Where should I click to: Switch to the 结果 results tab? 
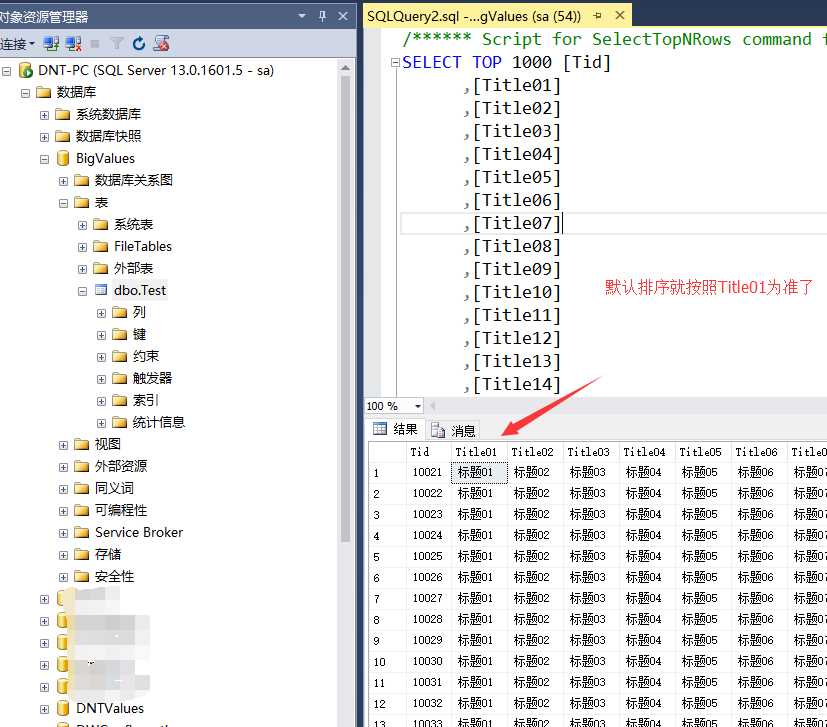point(396,429)
